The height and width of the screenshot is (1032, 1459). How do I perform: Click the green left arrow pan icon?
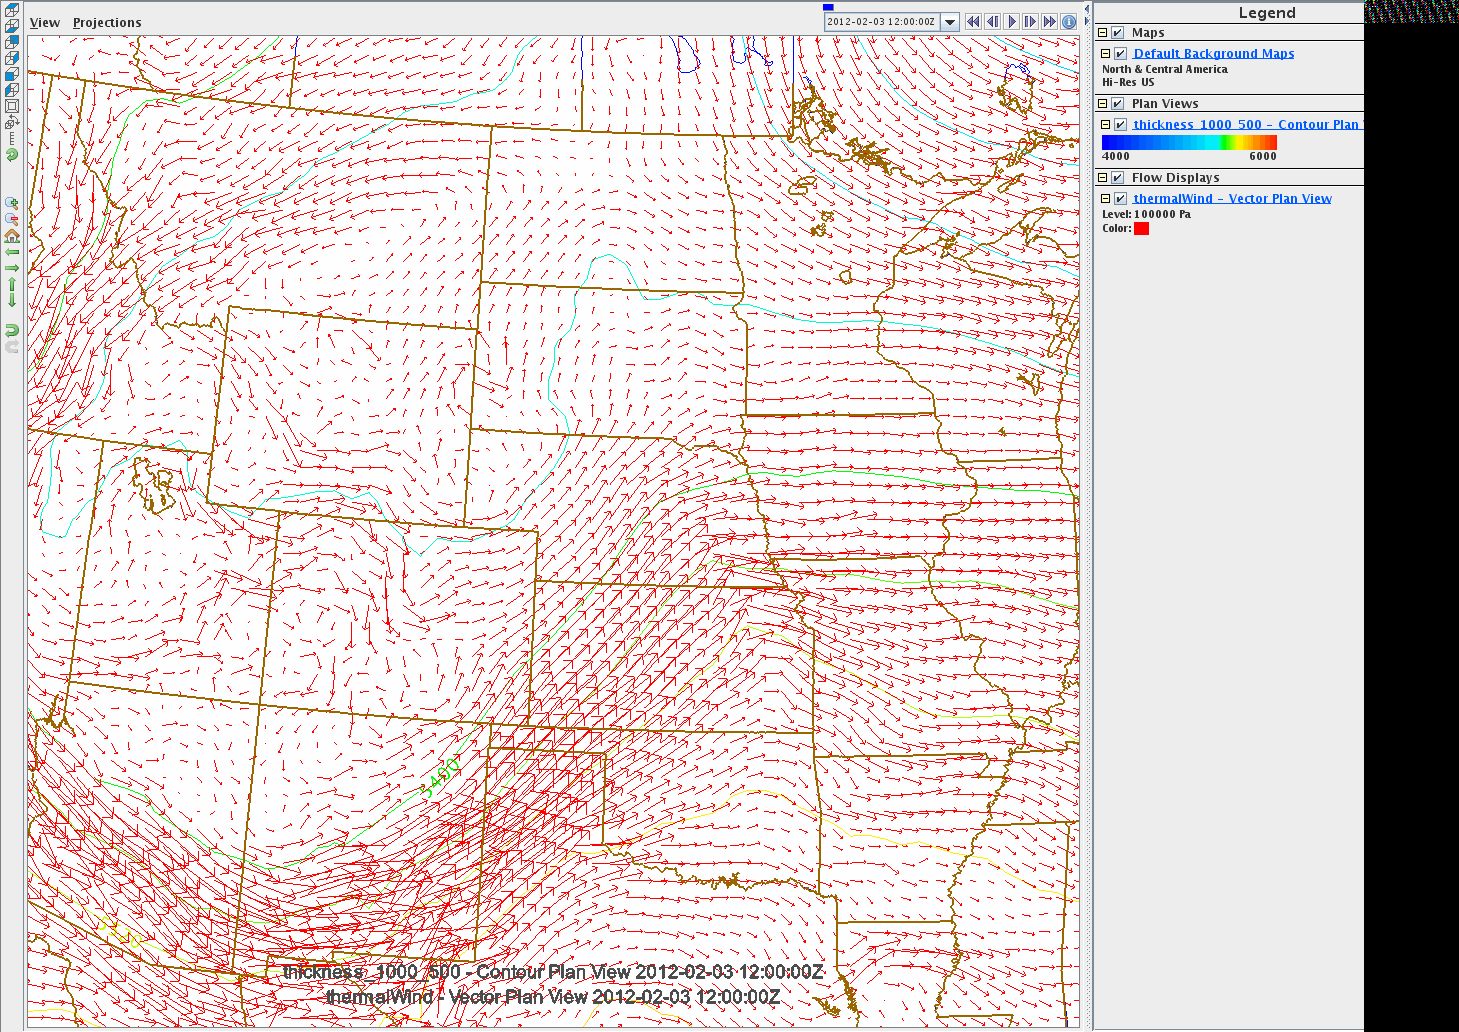[x=12, y=252]
